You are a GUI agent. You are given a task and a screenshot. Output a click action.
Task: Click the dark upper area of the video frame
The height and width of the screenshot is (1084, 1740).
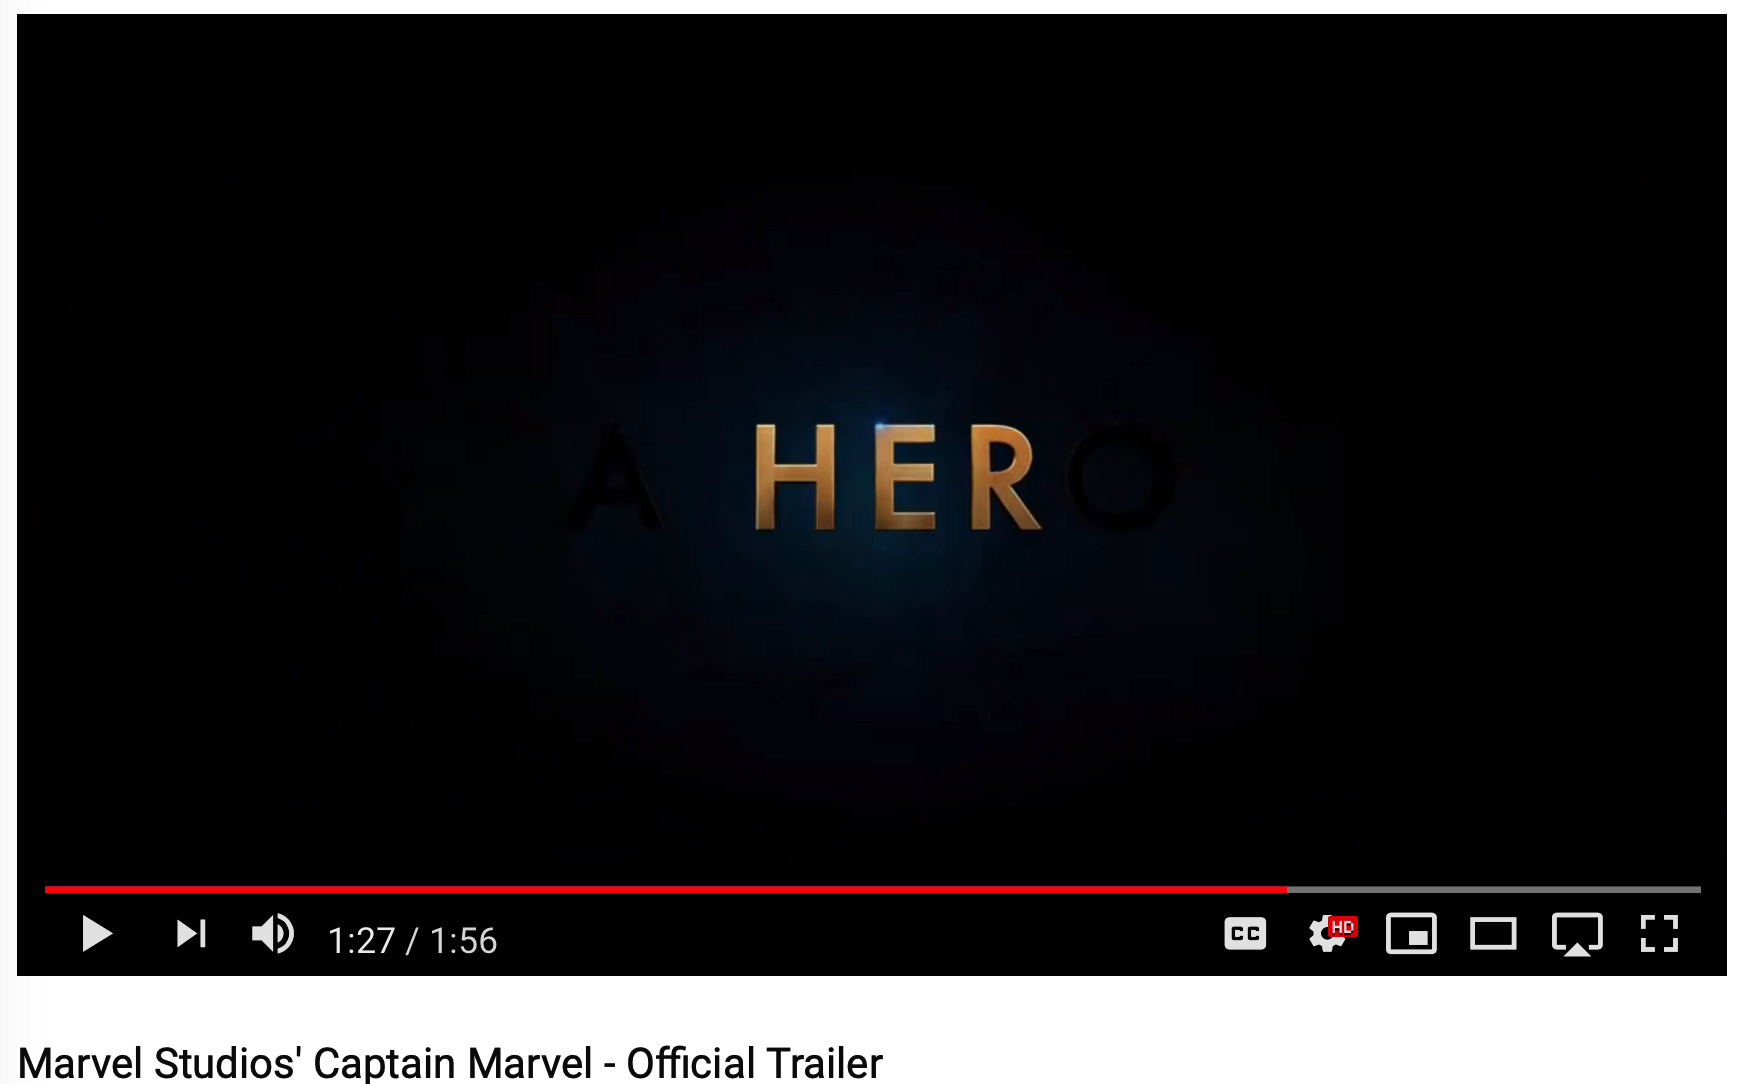(x=870, y=150)
